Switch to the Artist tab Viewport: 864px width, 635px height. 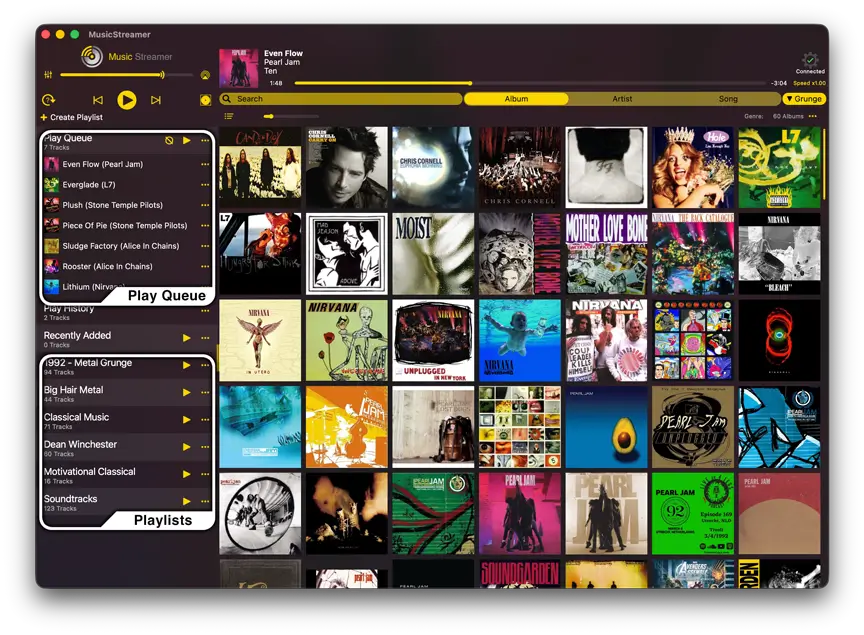pyautogui.click(x=621, y=99)
